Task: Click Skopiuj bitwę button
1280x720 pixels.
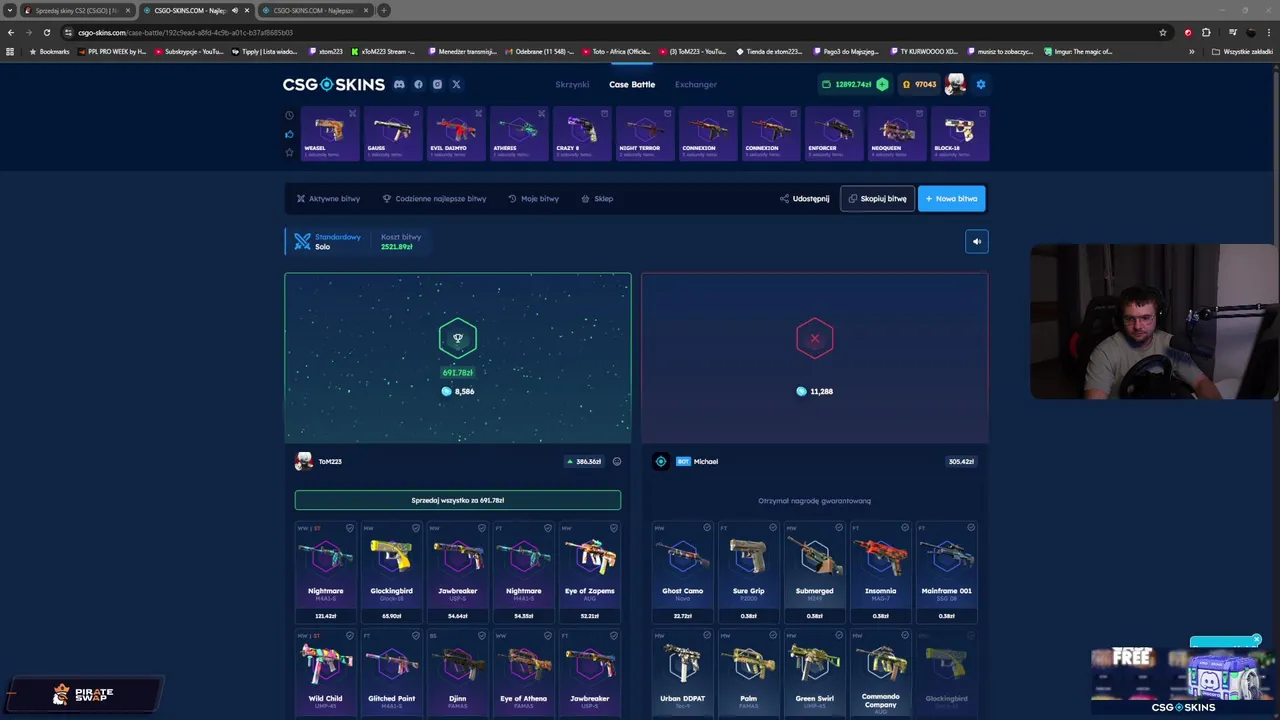Action: pos(877,199)
